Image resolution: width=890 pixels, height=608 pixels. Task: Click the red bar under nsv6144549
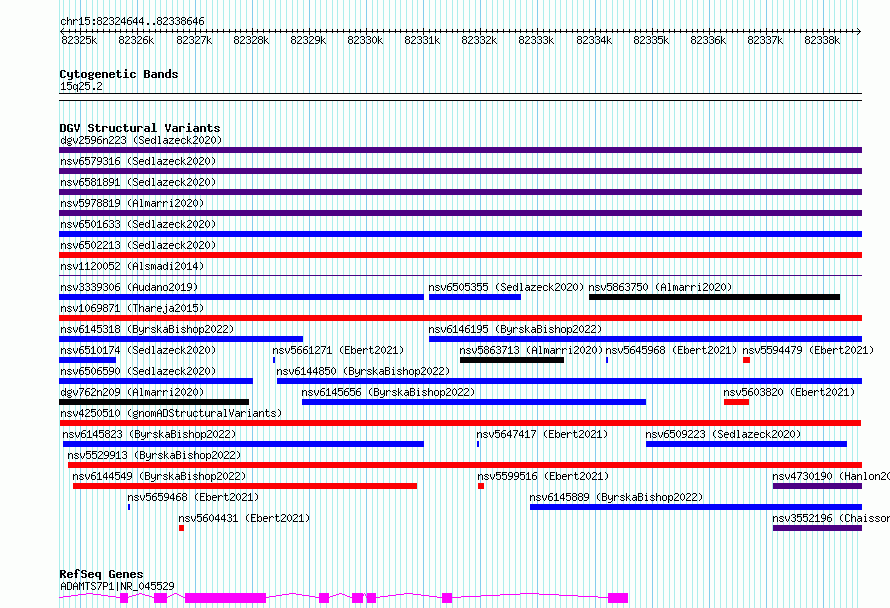pos(245,486)
